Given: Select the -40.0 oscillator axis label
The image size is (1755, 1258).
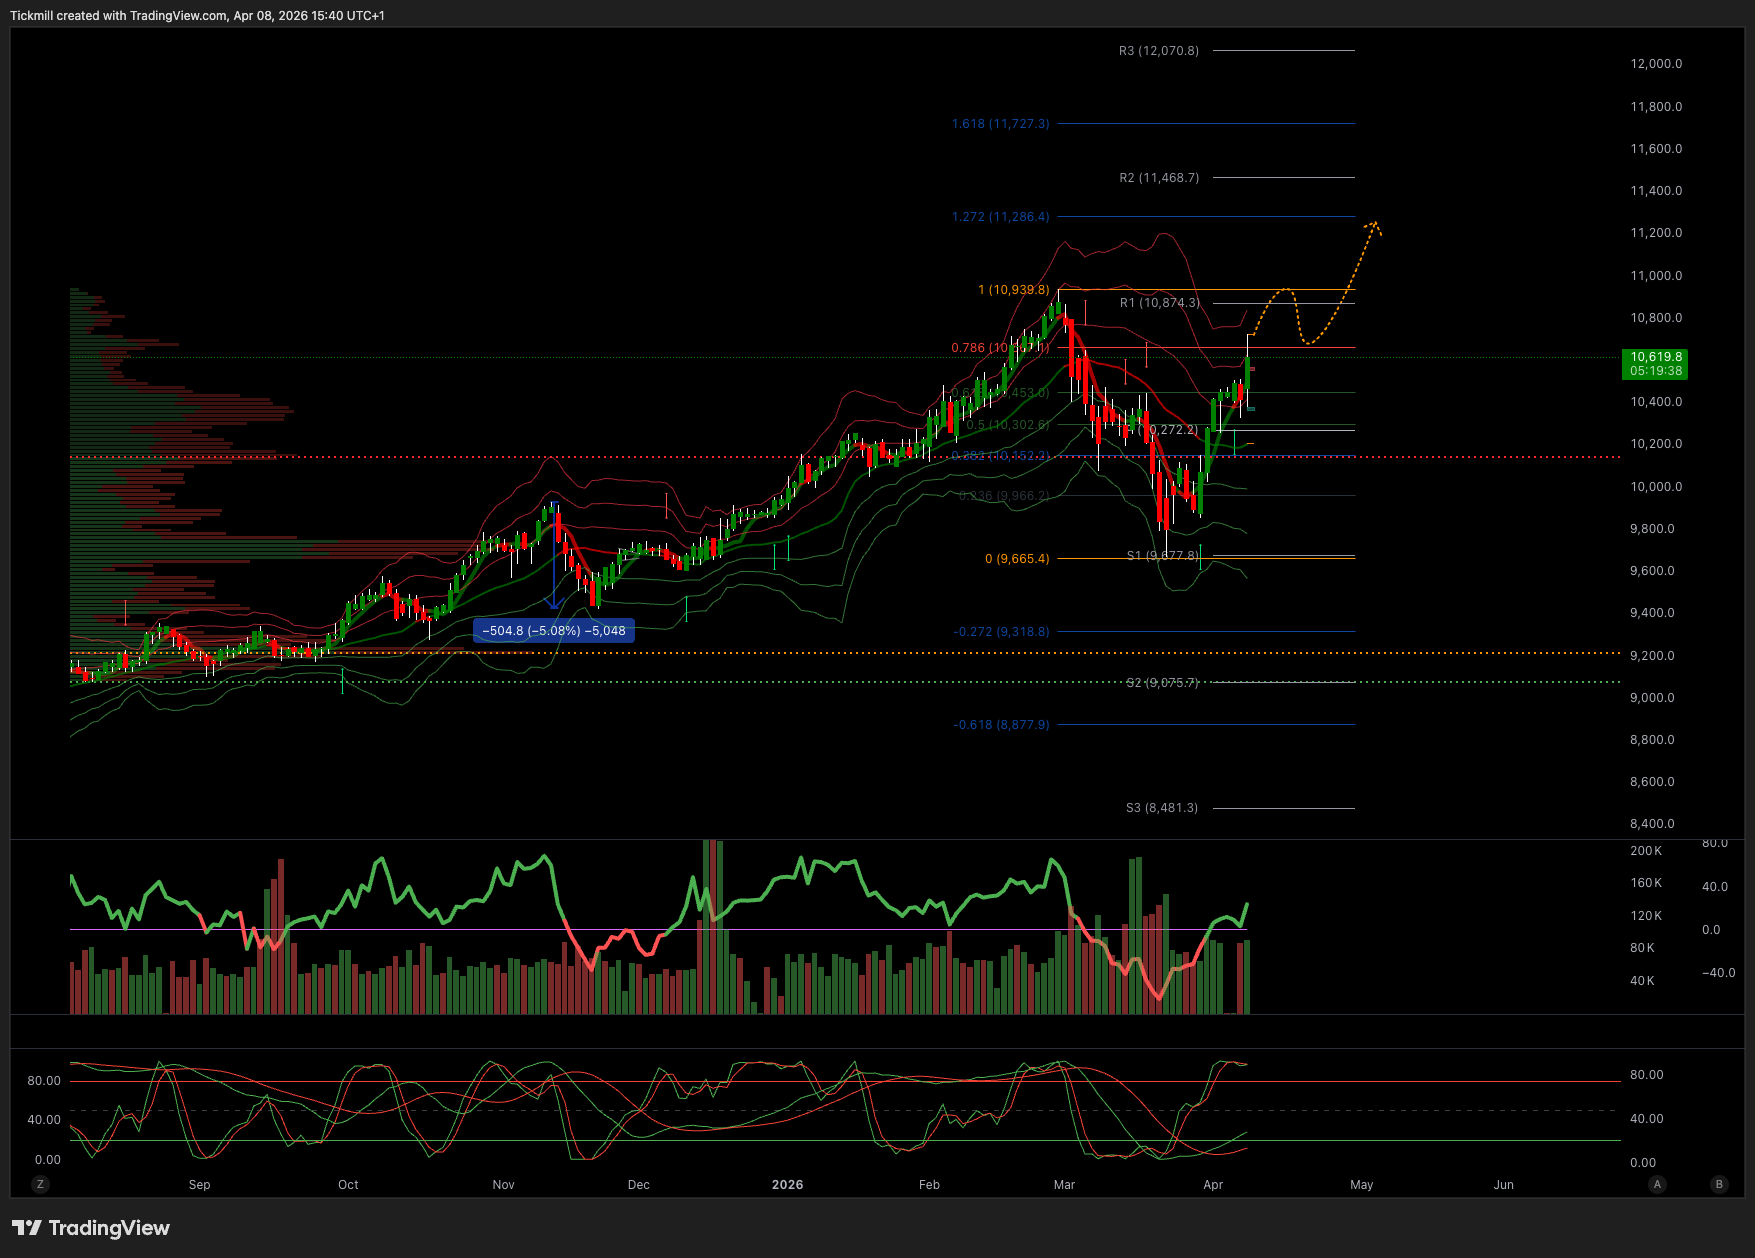Looking at the screenshot, I should 1719,973.
